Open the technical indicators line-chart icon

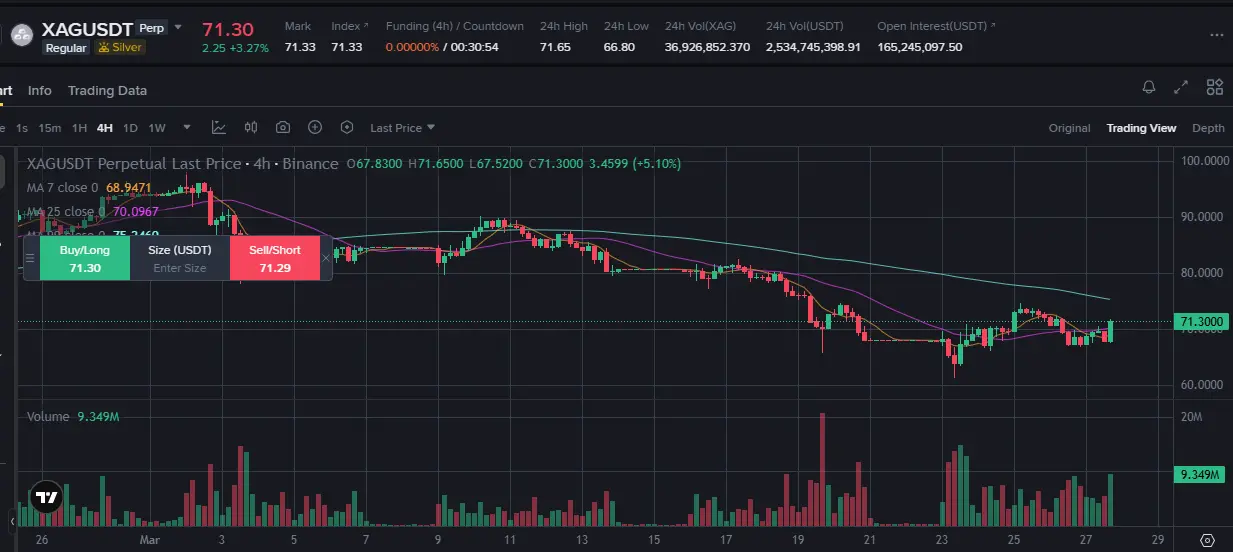[x=219, y=127]
